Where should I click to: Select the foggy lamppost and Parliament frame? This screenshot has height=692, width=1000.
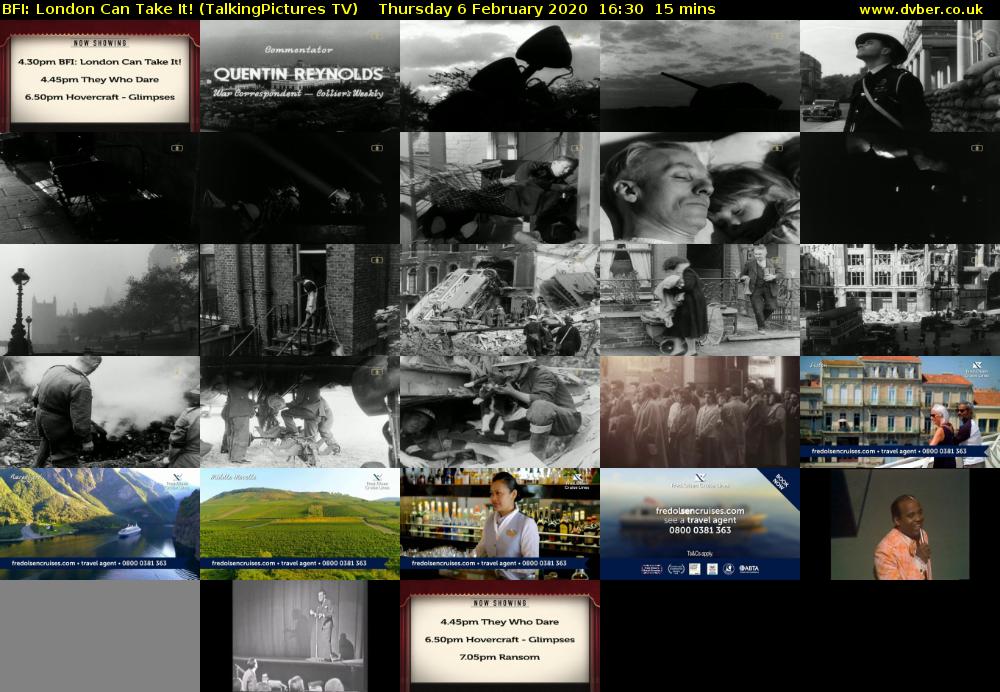99,300
